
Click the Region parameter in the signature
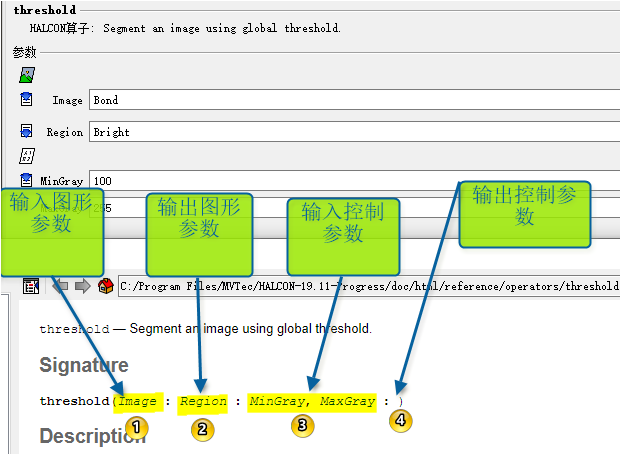pyautogui.click(x=203, y=401)
